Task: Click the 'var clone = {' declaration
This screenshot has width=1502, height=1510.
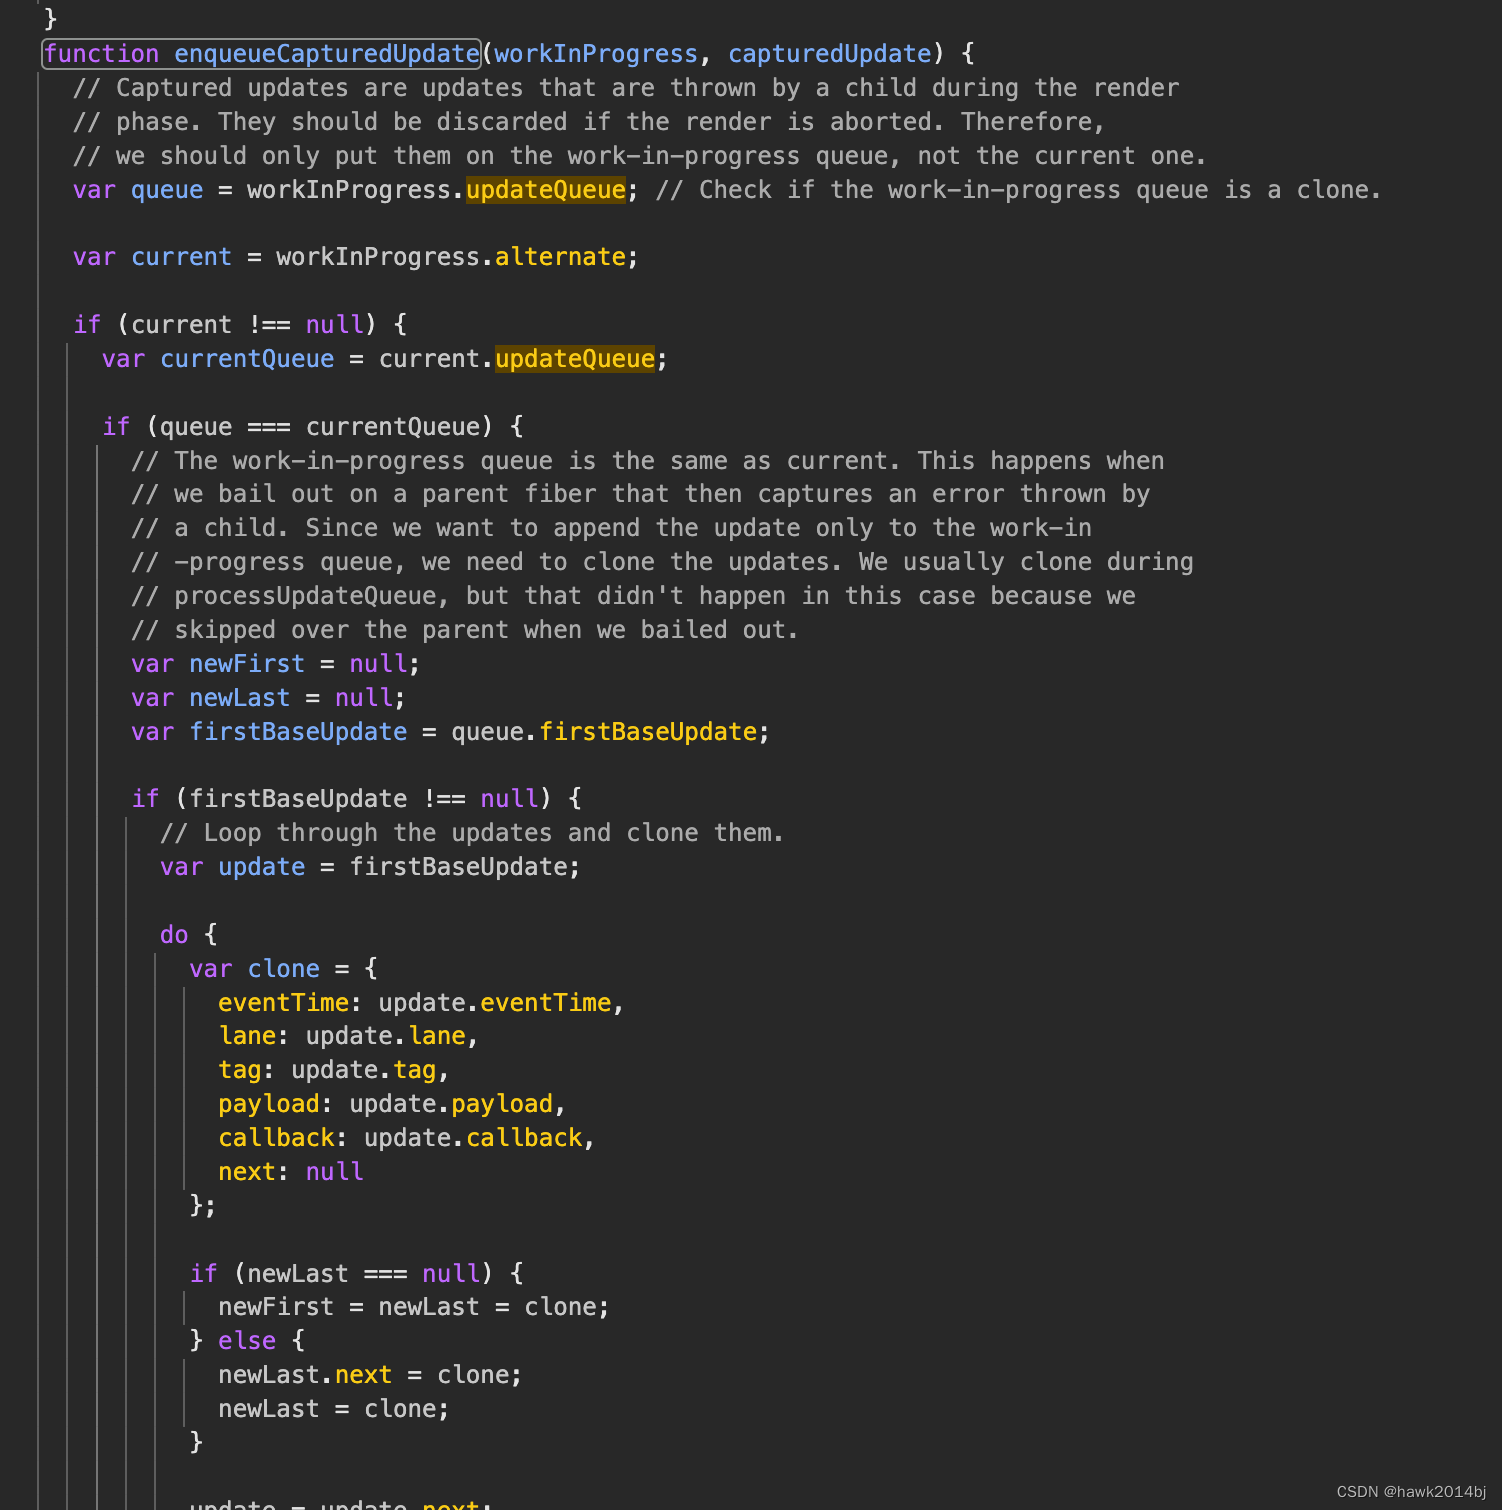Action: pyautogui.click(x=284, y=969)
